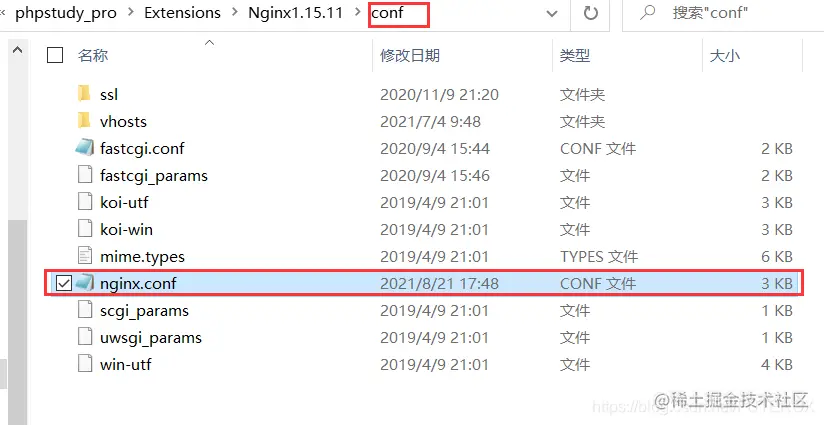Select the fastcgi_params file name
Screen dimensions: 824x425
[154, 176]
